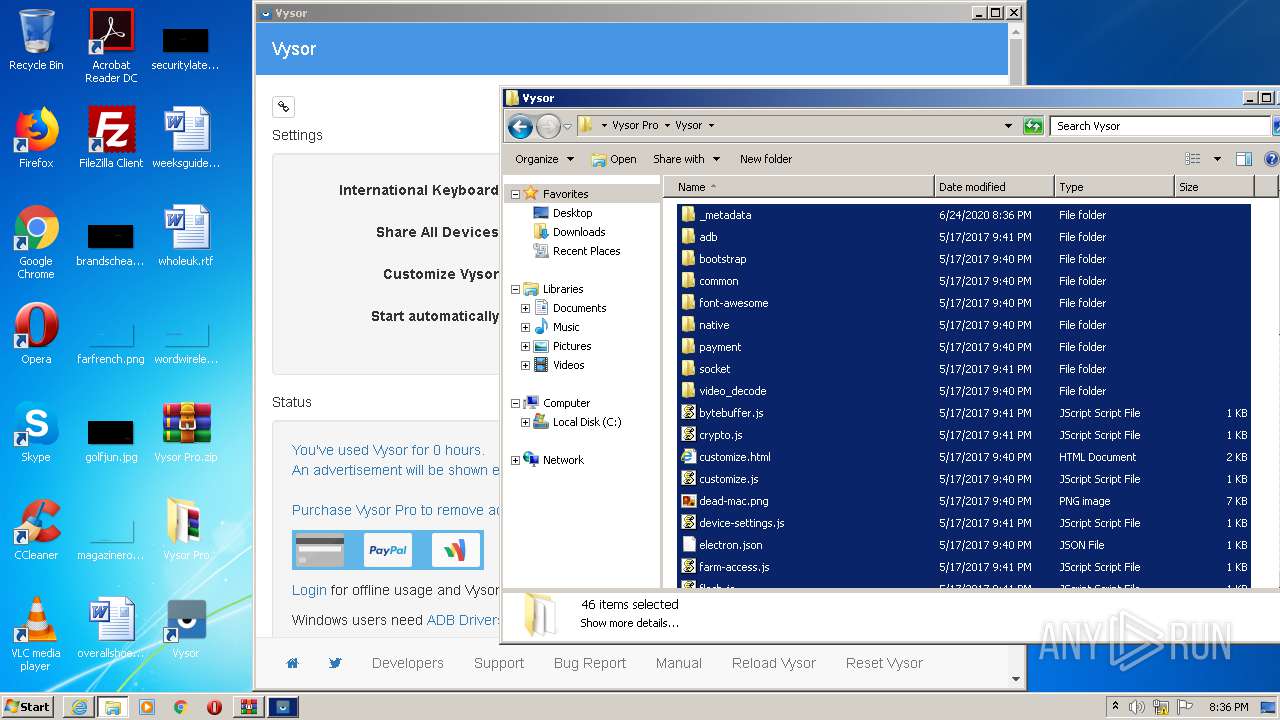Screen dimensions: 1280x720
Task: Sort by the Size column header
Action: click(1214, 187)
